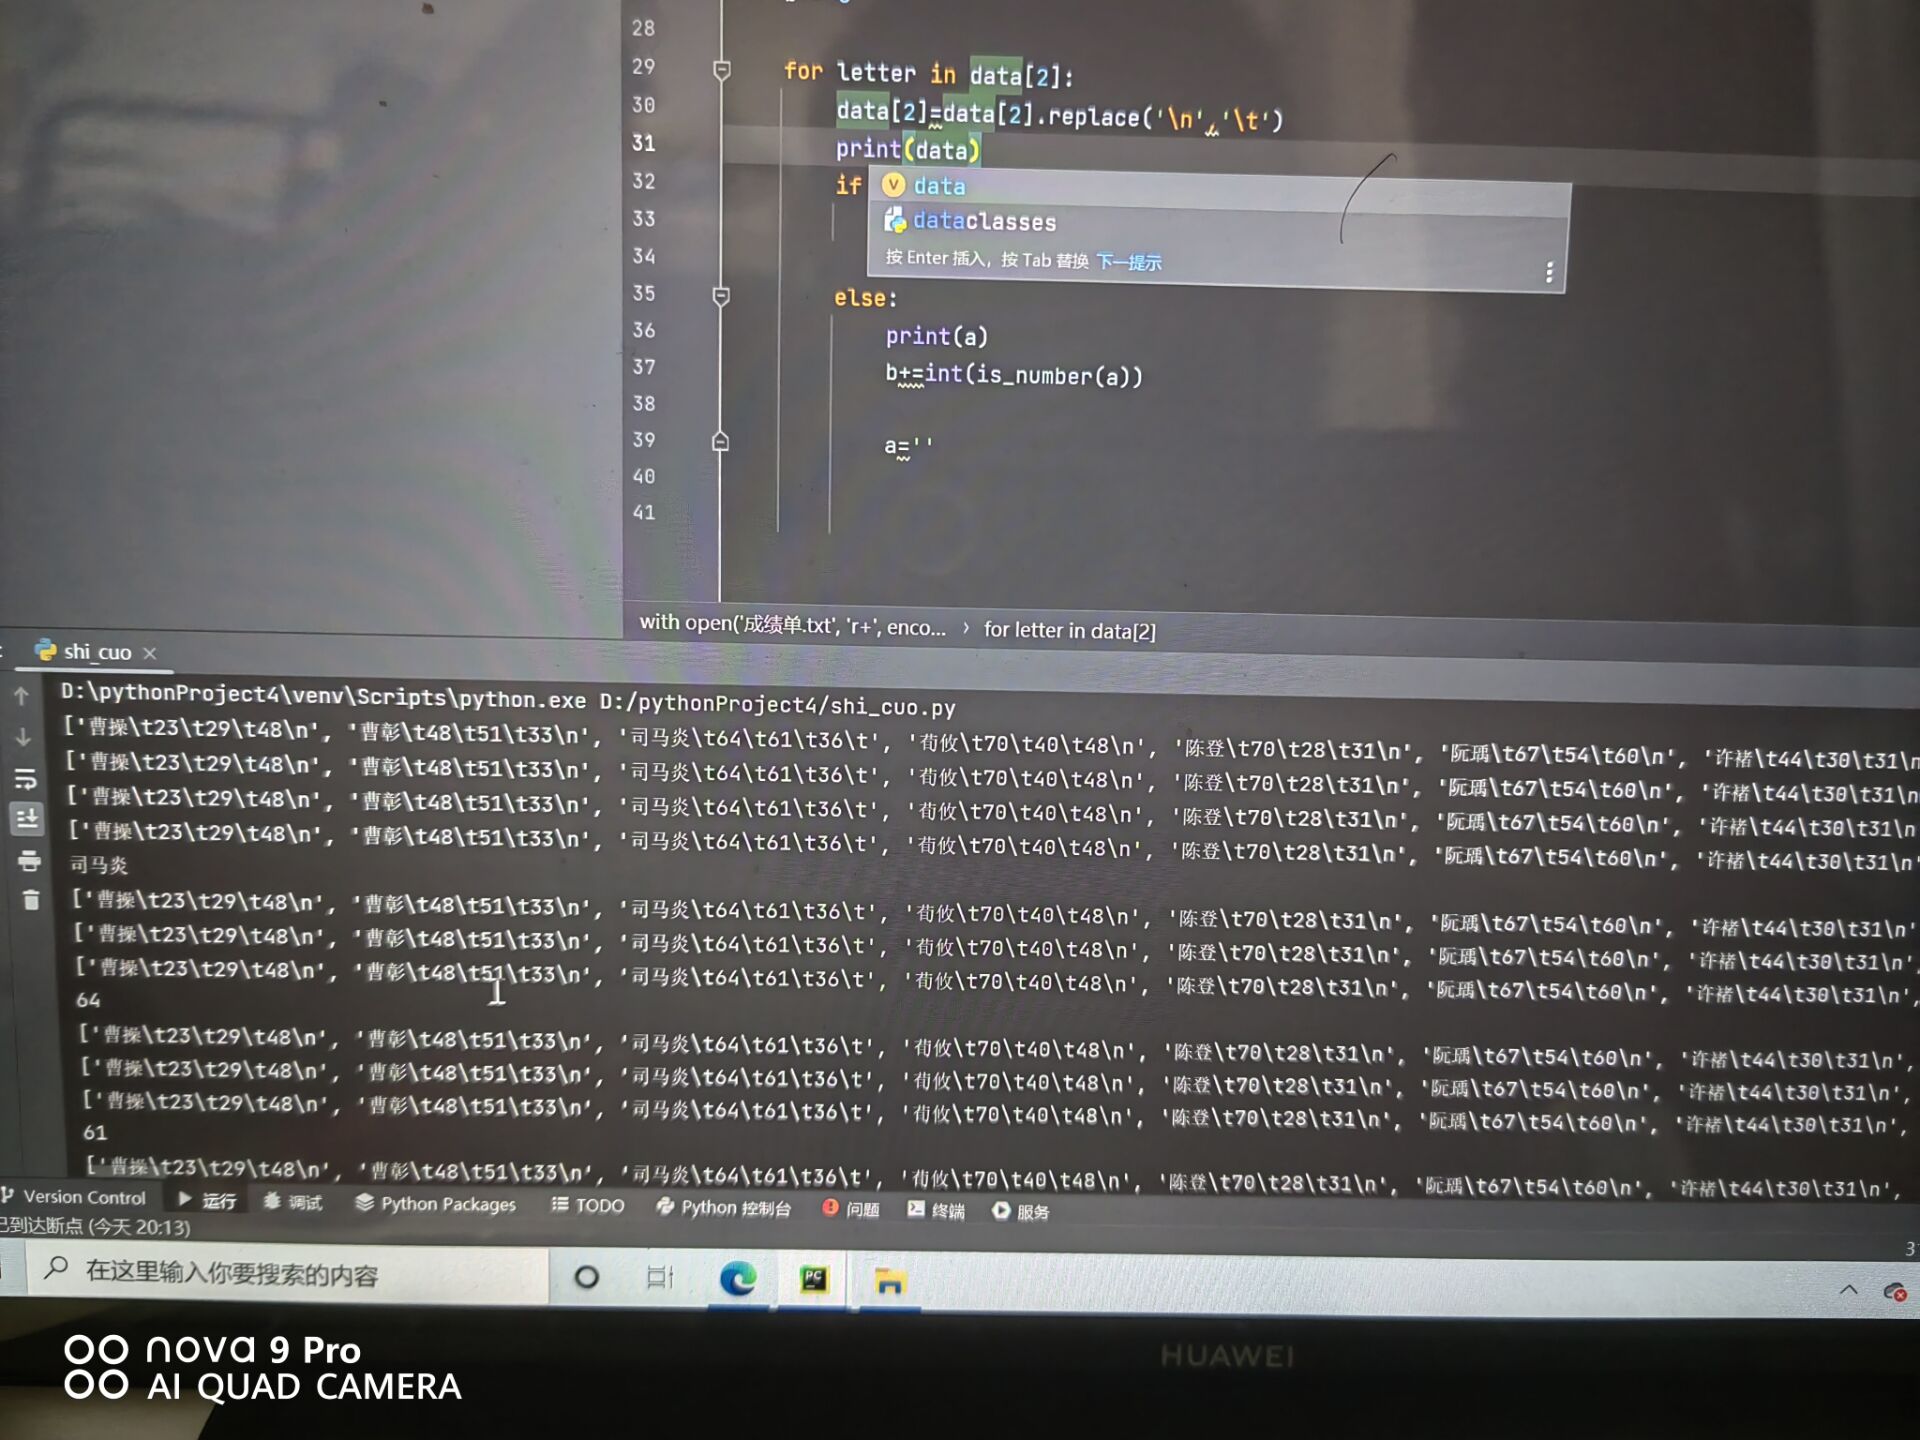The width and height of the screenshot is (1920, 1440).
Task: Click fold end marker at line 39
Action: (720, 441)
